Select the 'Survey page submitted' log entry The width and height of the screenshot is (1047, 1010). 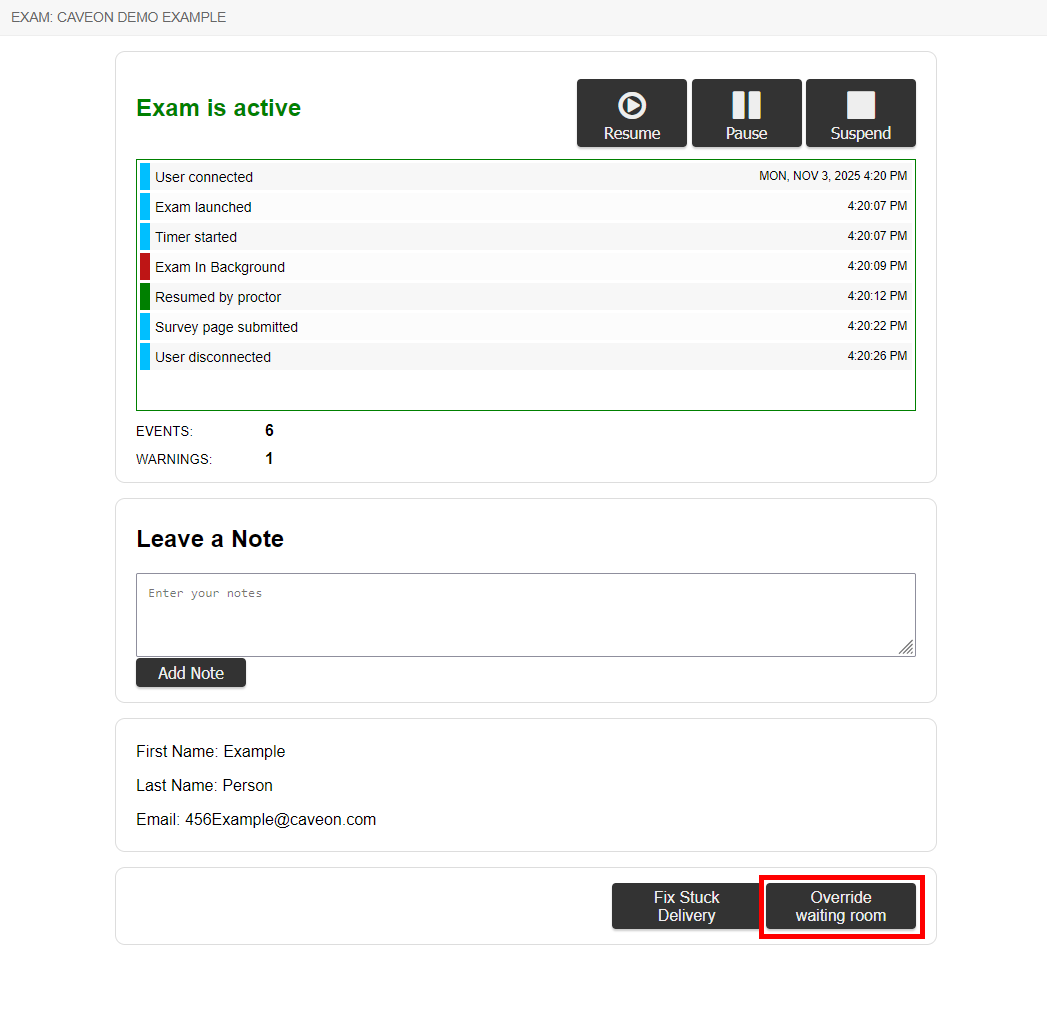click(x=526, y=327)
